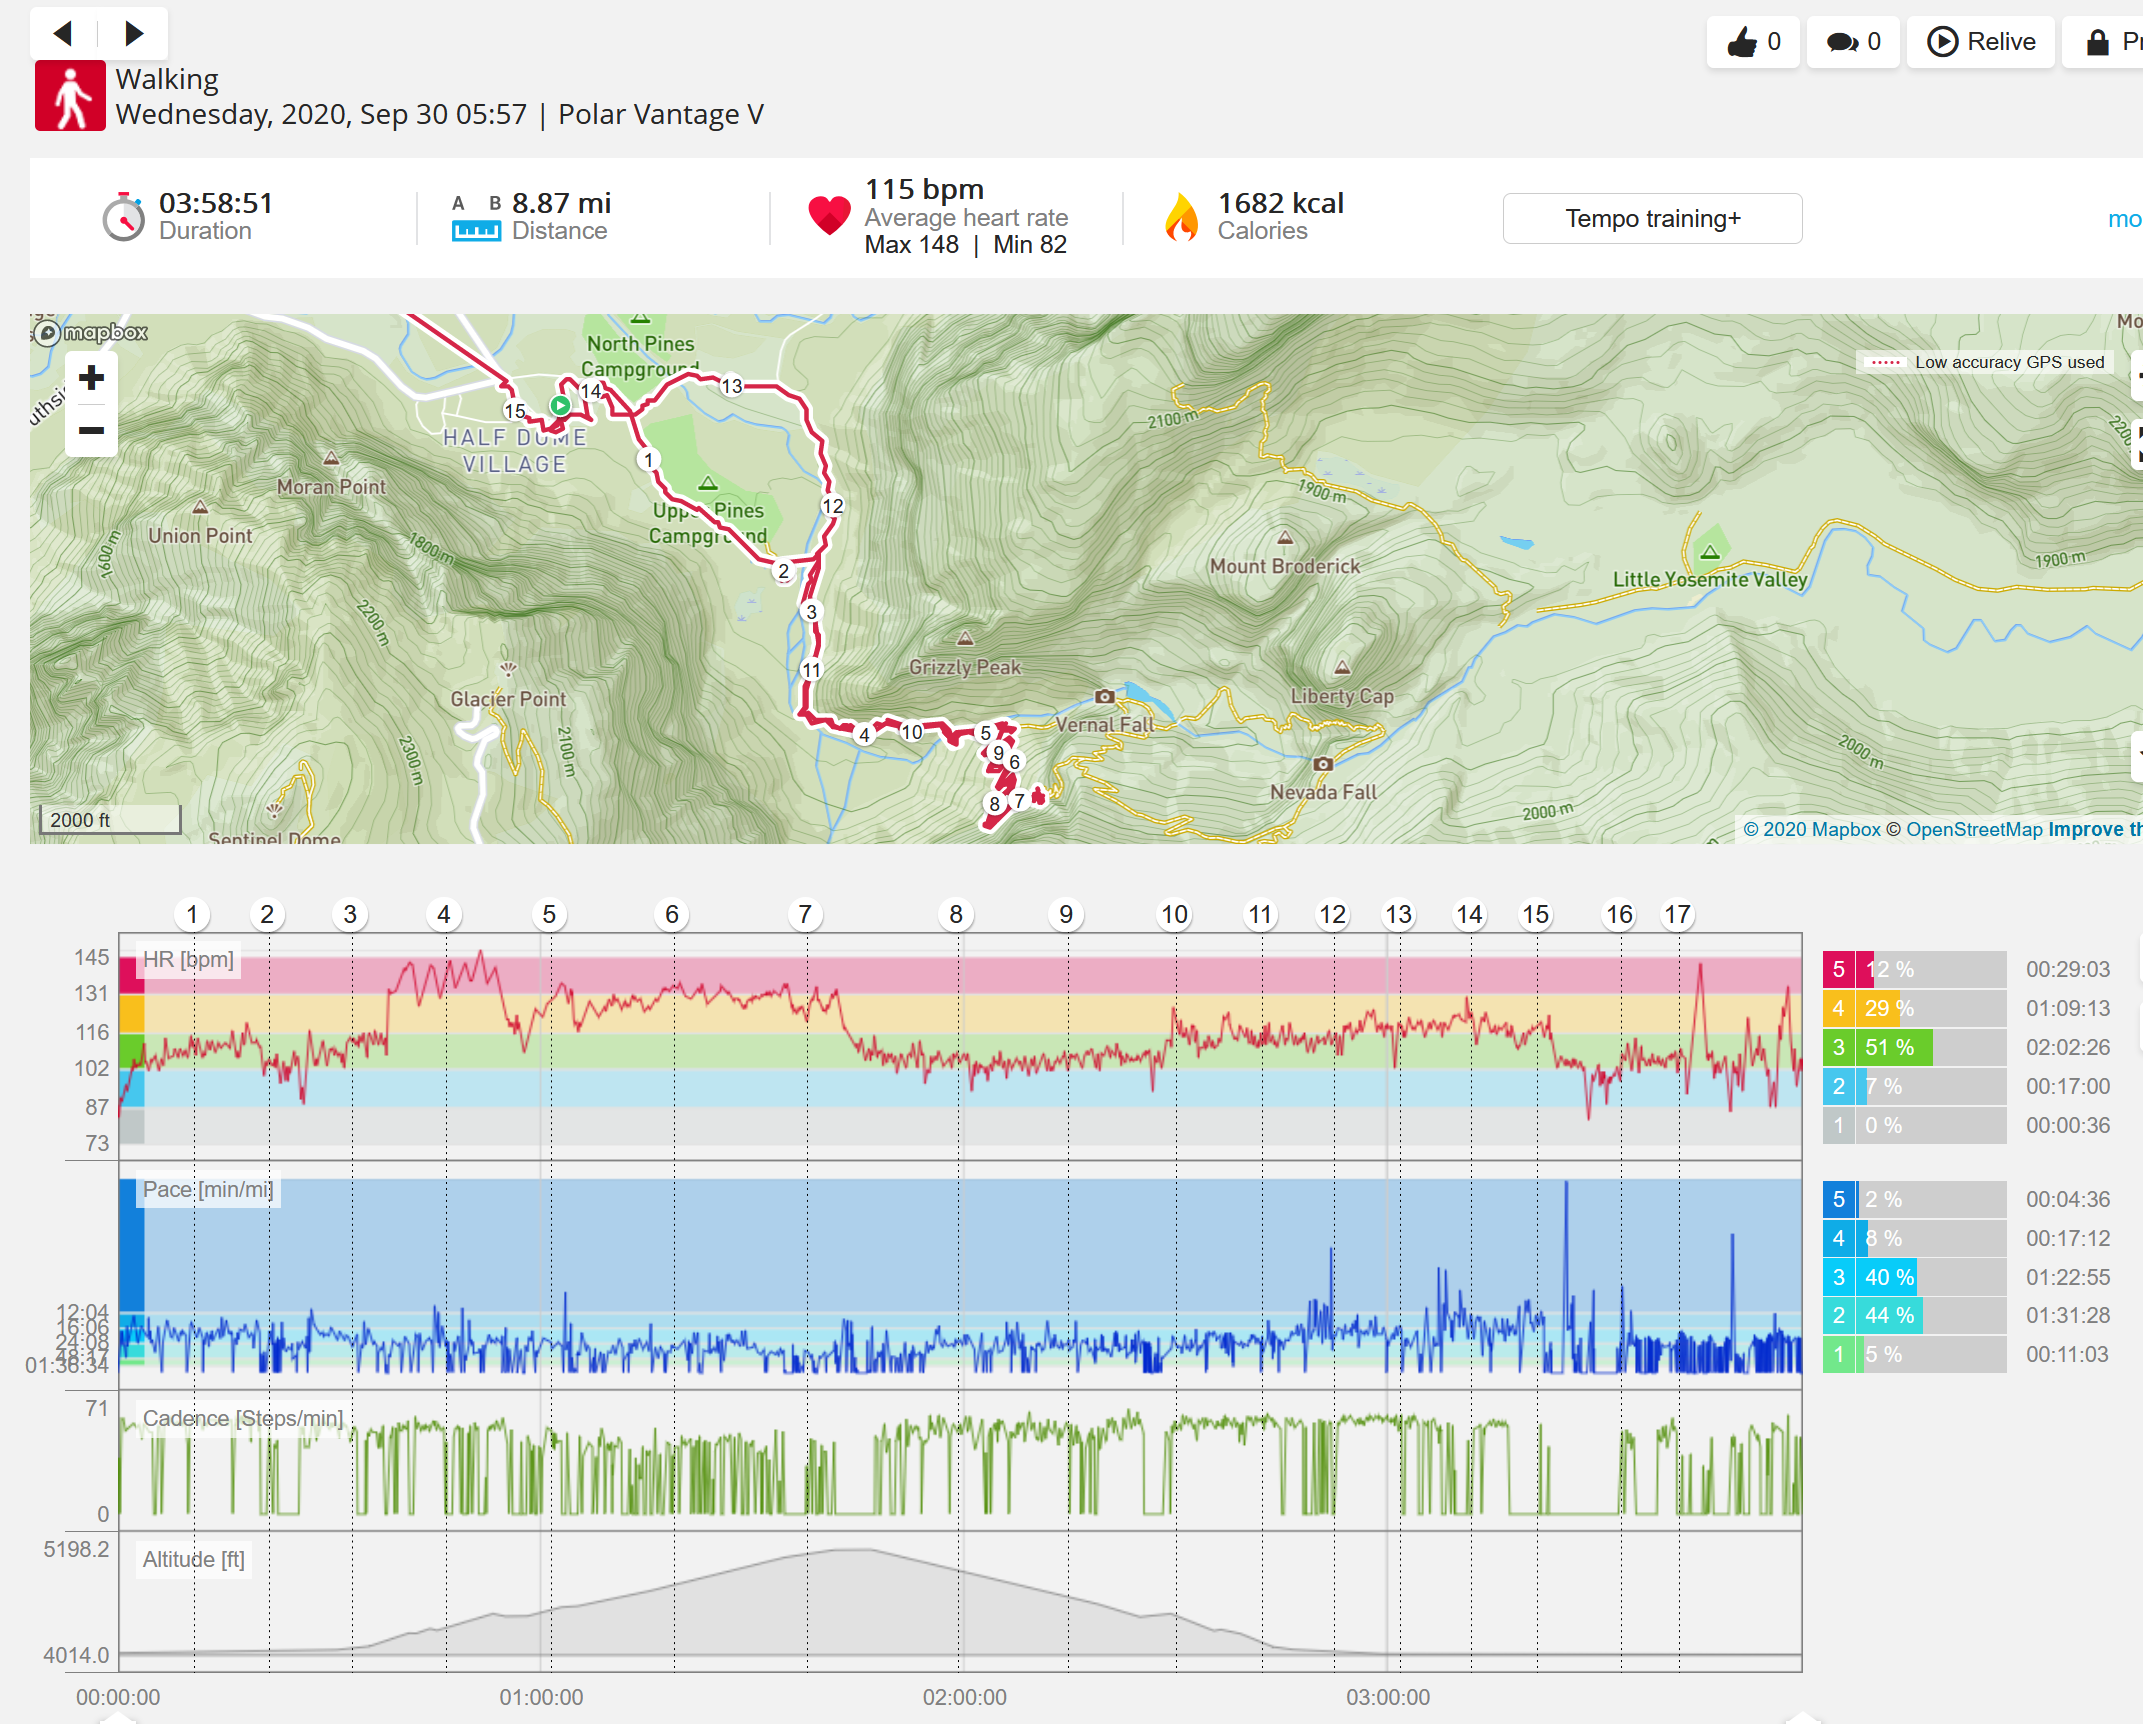Viewport: 2143px width, 1724px height.
Task: Click pace zone 4 swatch
Action: pyautogui.click(x=1838, y=1238)
